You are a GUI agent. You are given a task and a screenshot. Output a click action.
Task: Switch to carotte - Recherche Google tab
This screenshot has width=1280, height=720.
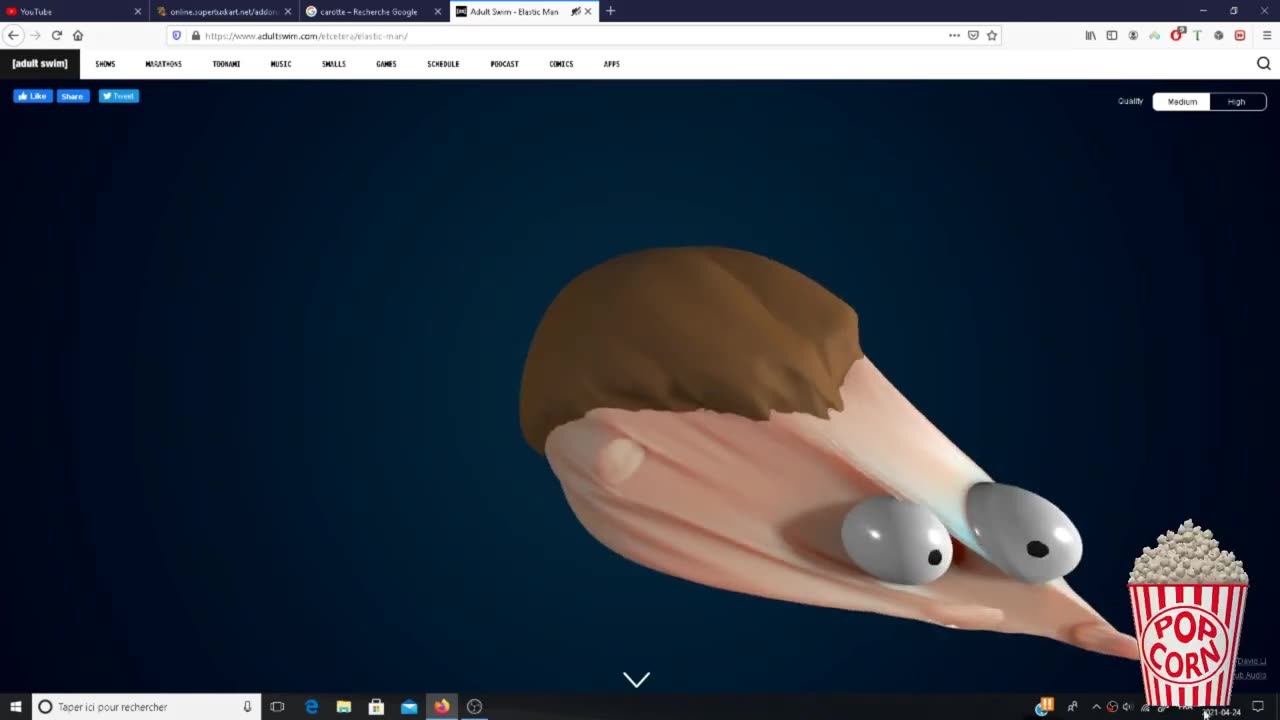point(374,12)
